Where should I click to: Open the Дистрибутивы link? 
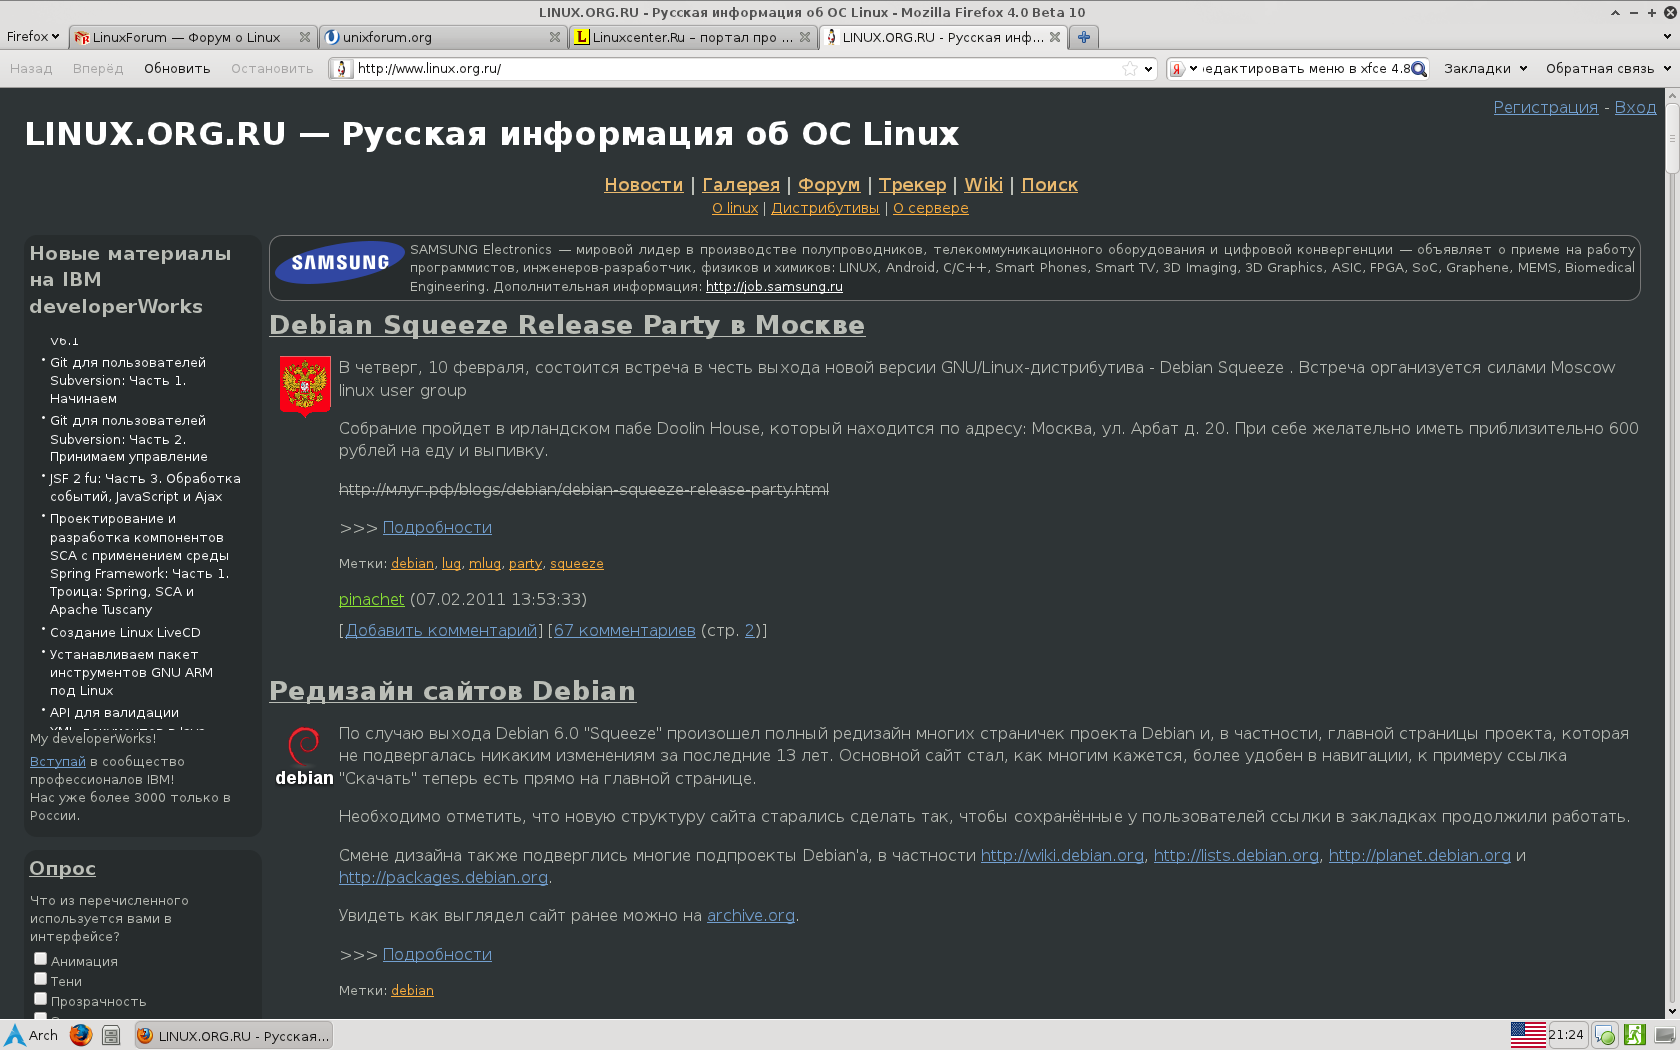click(825, 208)
